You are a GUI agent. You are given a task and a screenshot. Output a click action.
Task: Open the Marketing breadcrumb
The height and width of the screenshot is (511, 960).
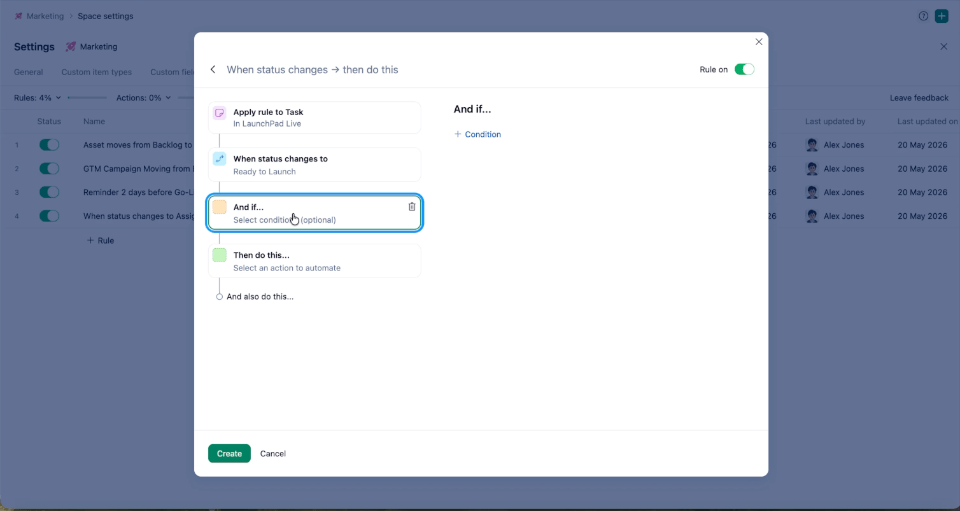pos(45,16)
